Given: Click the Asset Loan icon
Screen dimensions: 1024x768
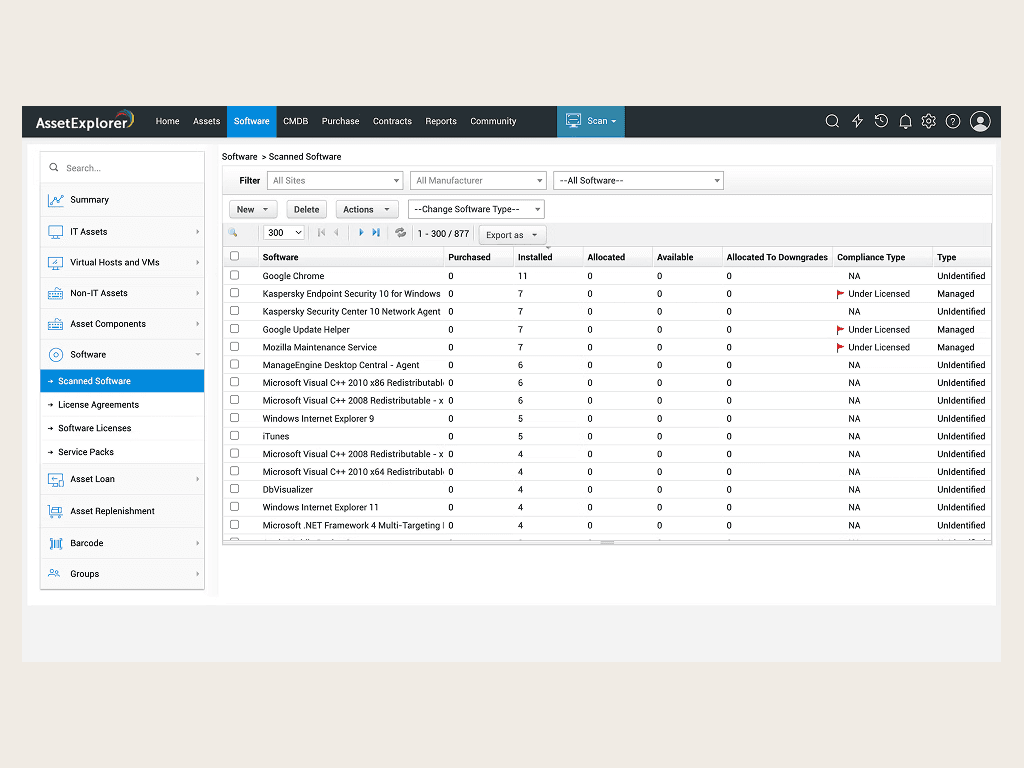Looking at the screenshot, I should 56,479.
